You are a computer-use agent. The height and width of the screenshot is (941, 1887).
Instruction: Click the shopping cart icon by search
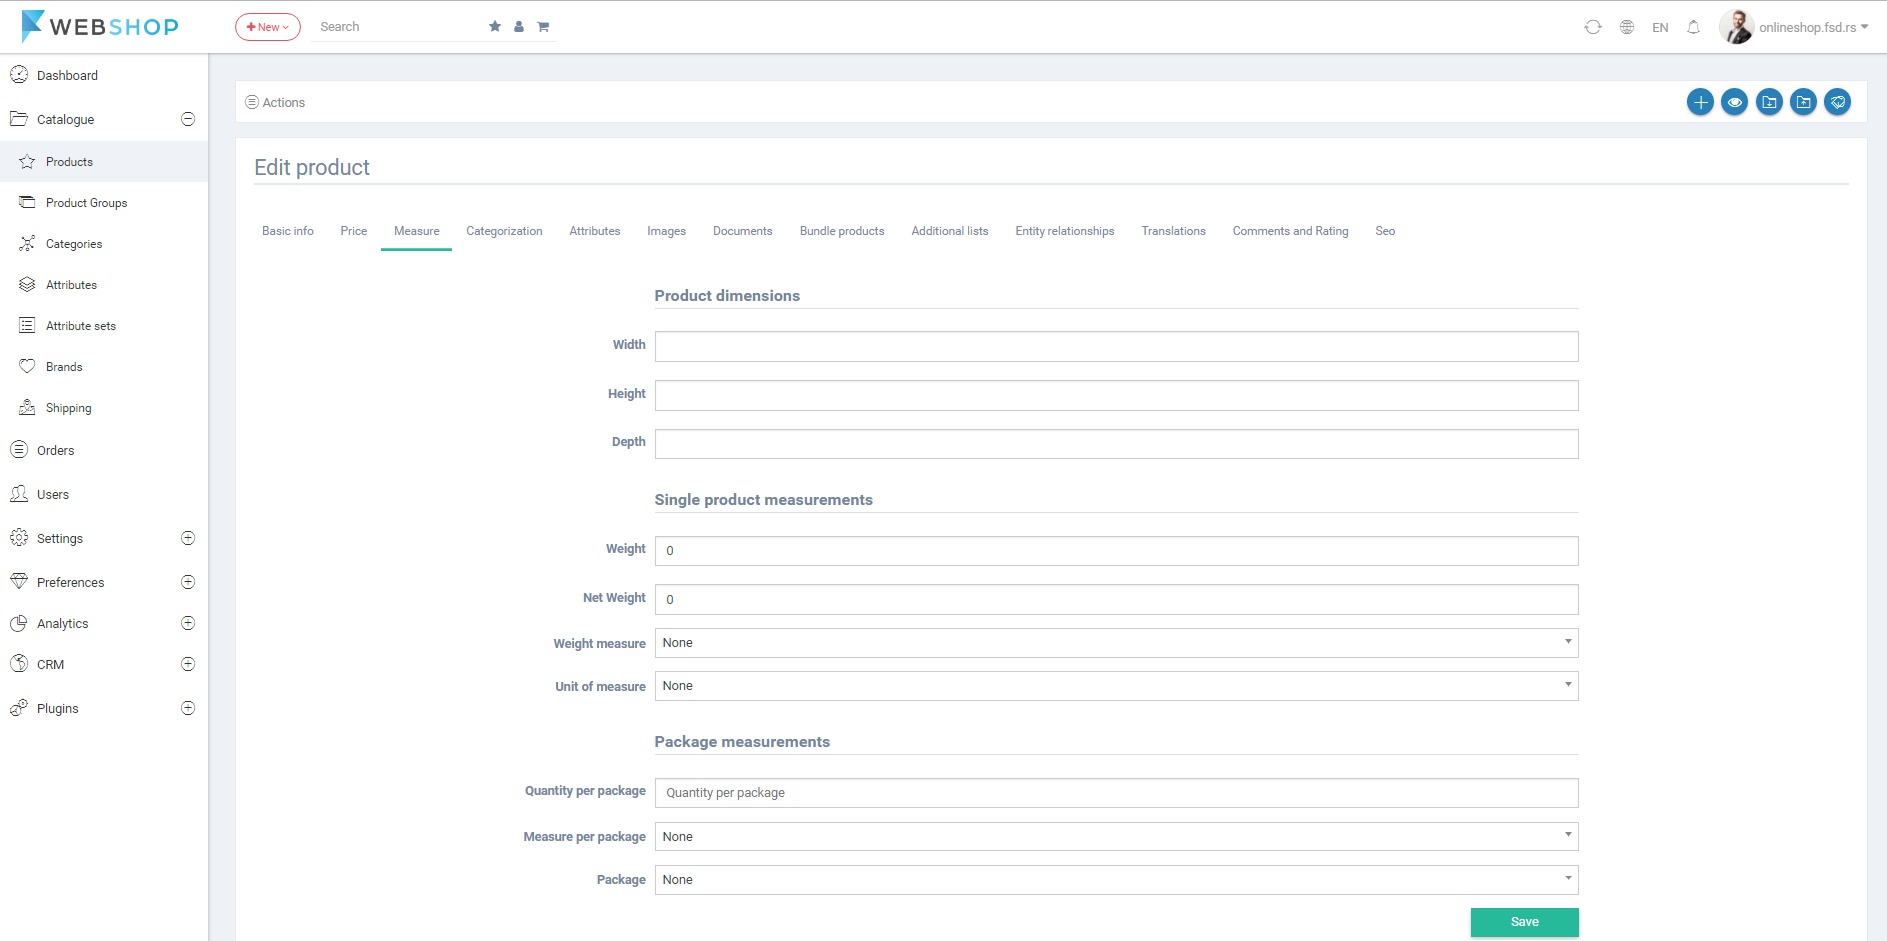click(x=543, y=27)
